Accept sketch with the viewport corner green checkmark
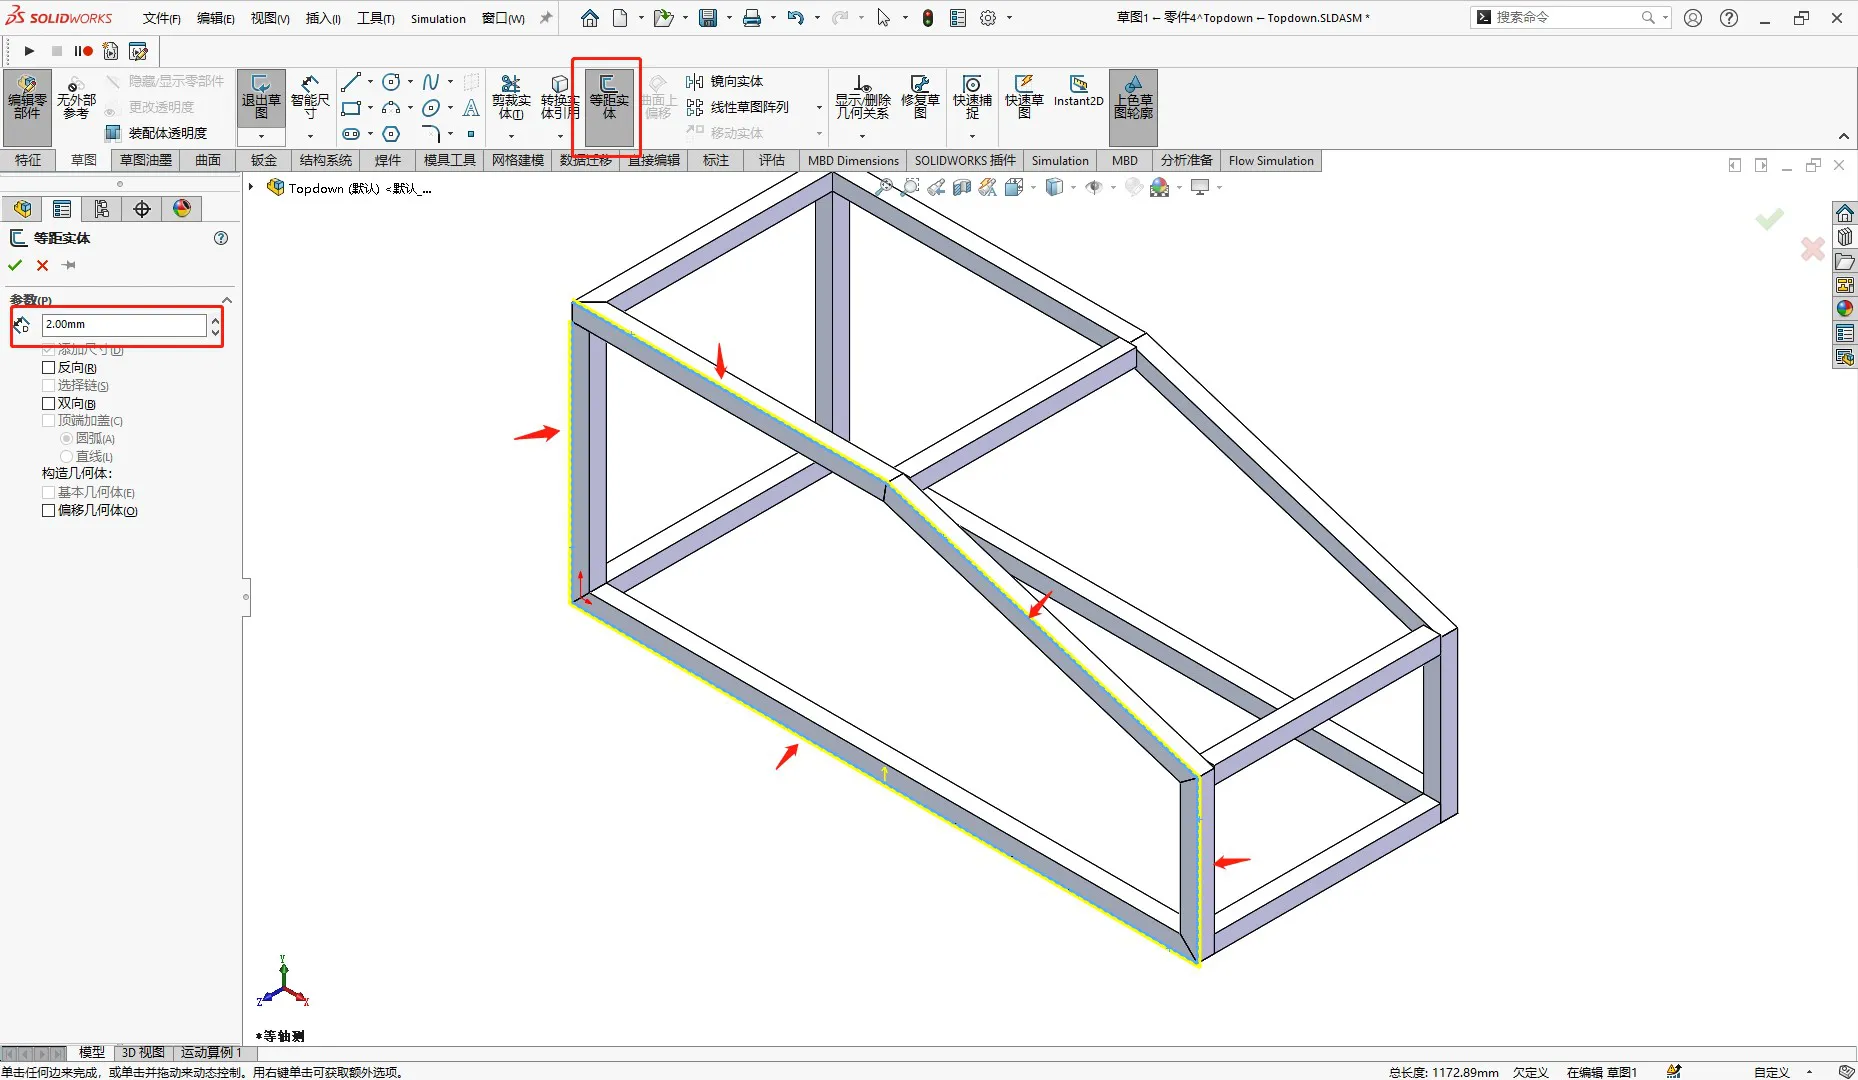The height and width of the screenshot is (1080, 1858). click(1769, 218)
